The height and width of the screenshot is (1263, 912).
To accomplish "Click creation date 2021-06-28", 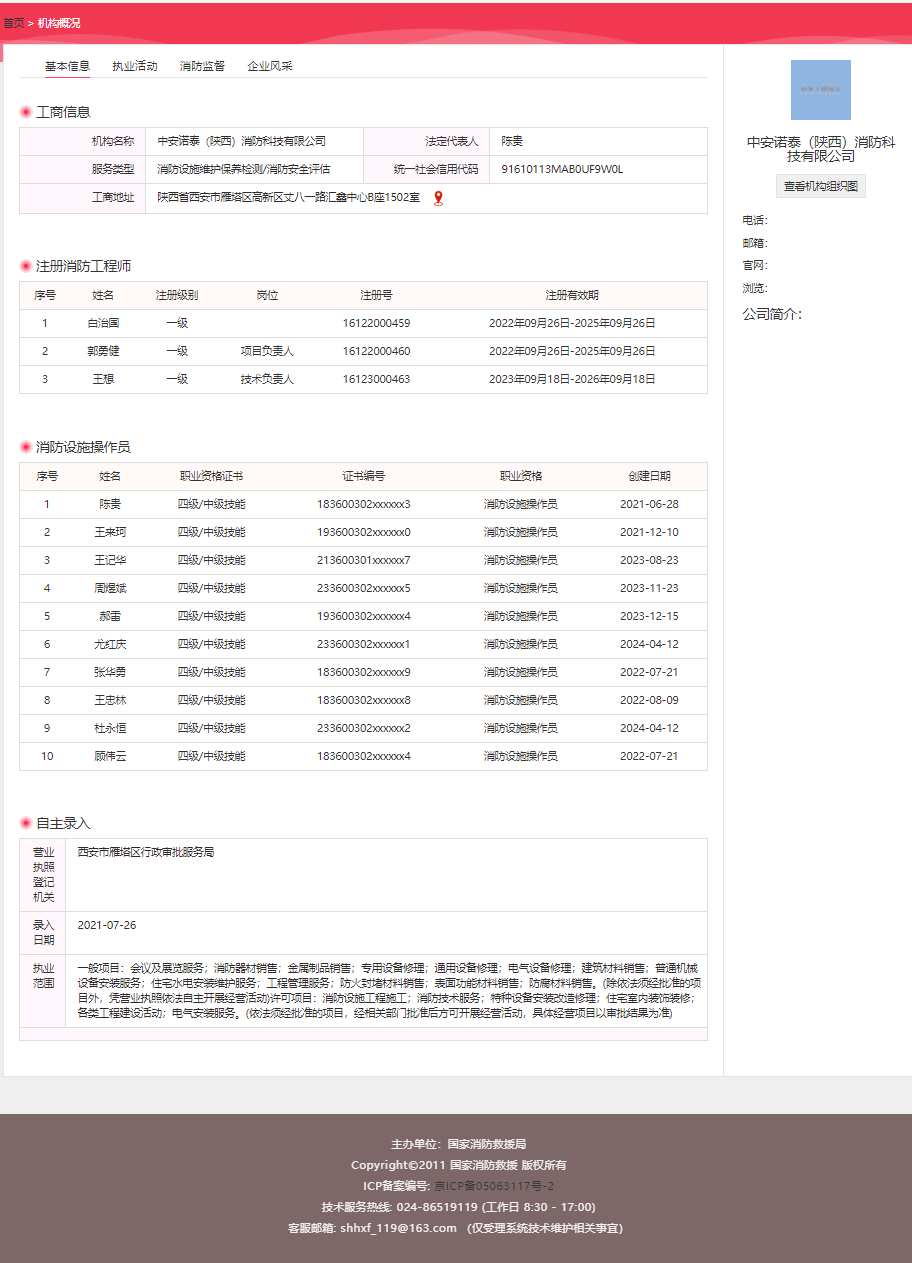I will tap(649, 504).
